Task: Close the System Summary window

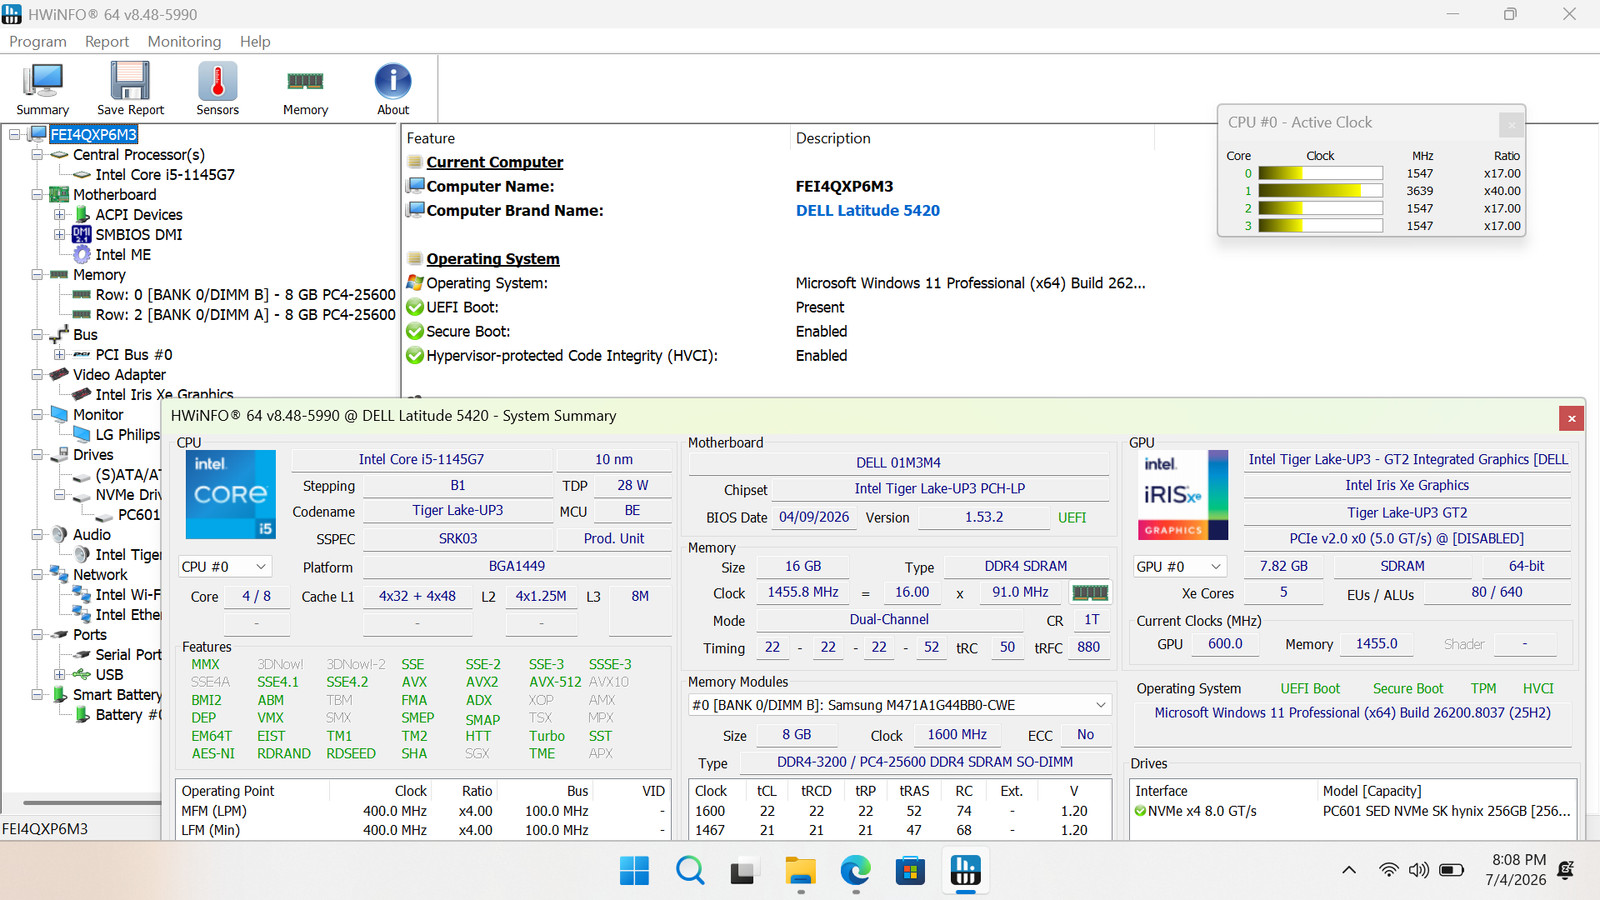Action: [1571, 418]
